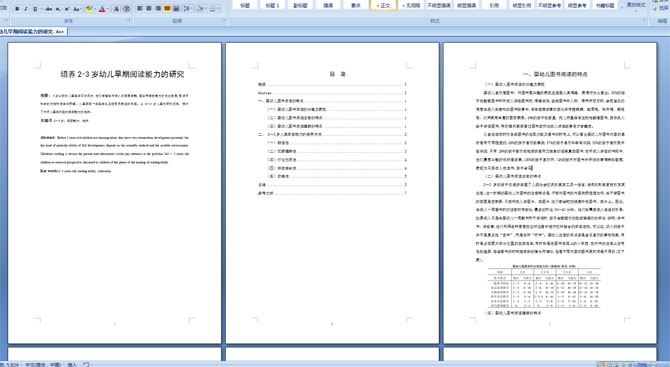Viewport: 670px width, 367px height.
Task: Toggle italic formatting button
Action: point(26,9)
